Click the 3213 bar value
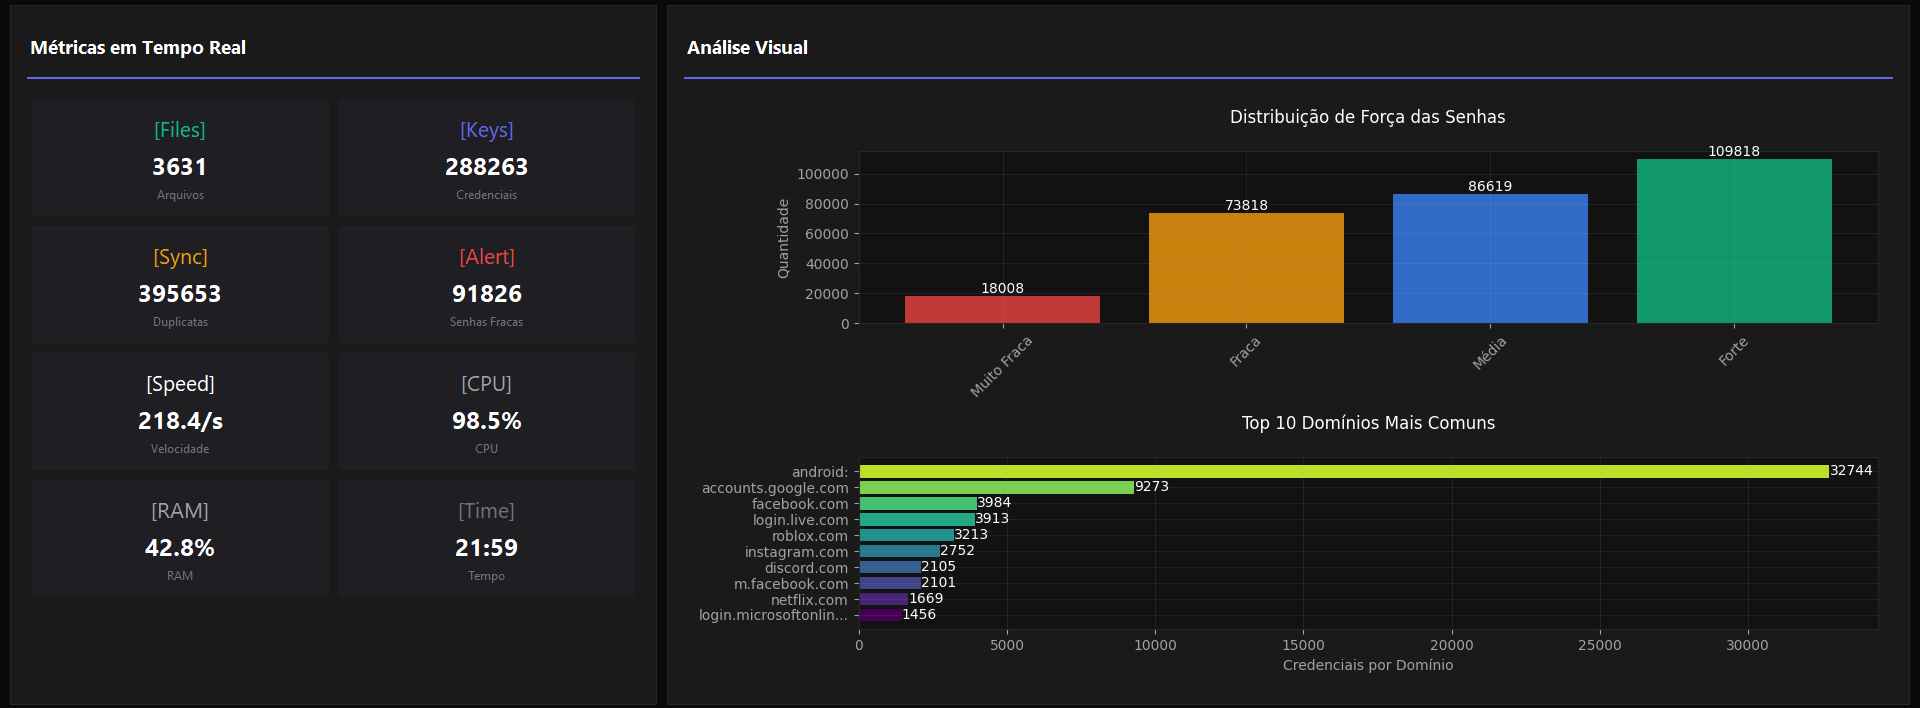 click(971, 534)
